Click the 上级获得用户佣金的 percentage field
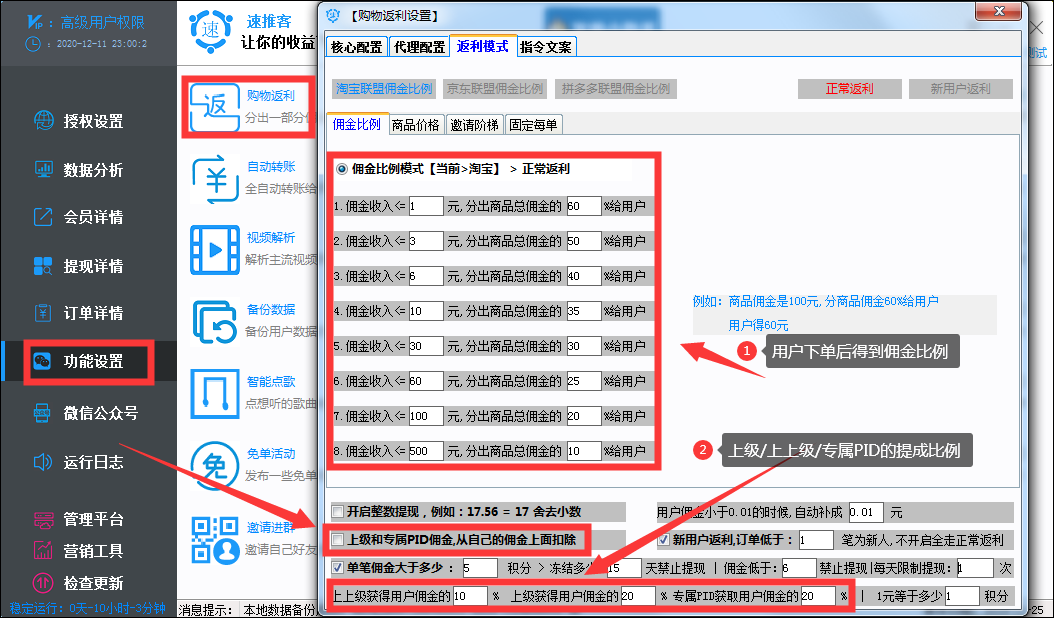The width and height of the screenshot is (1054, 618). (x=637, y=596)
